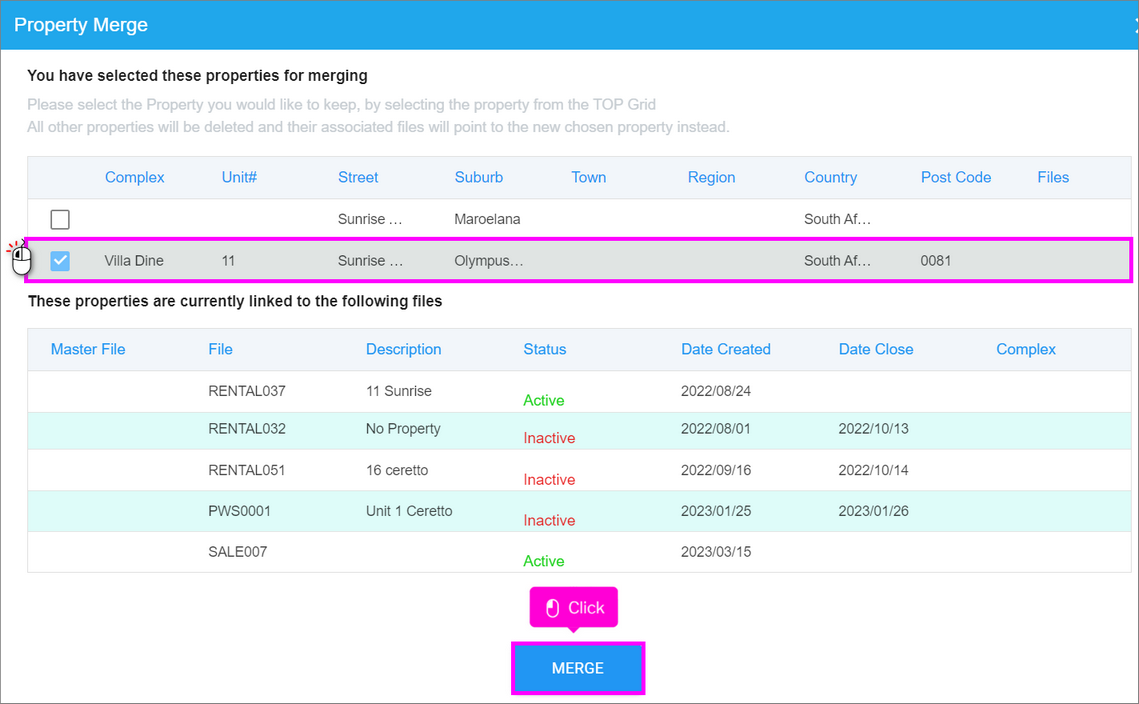Click close date 2023/01/26
This screenshot has height=704, width=1139.
[874, 511]
